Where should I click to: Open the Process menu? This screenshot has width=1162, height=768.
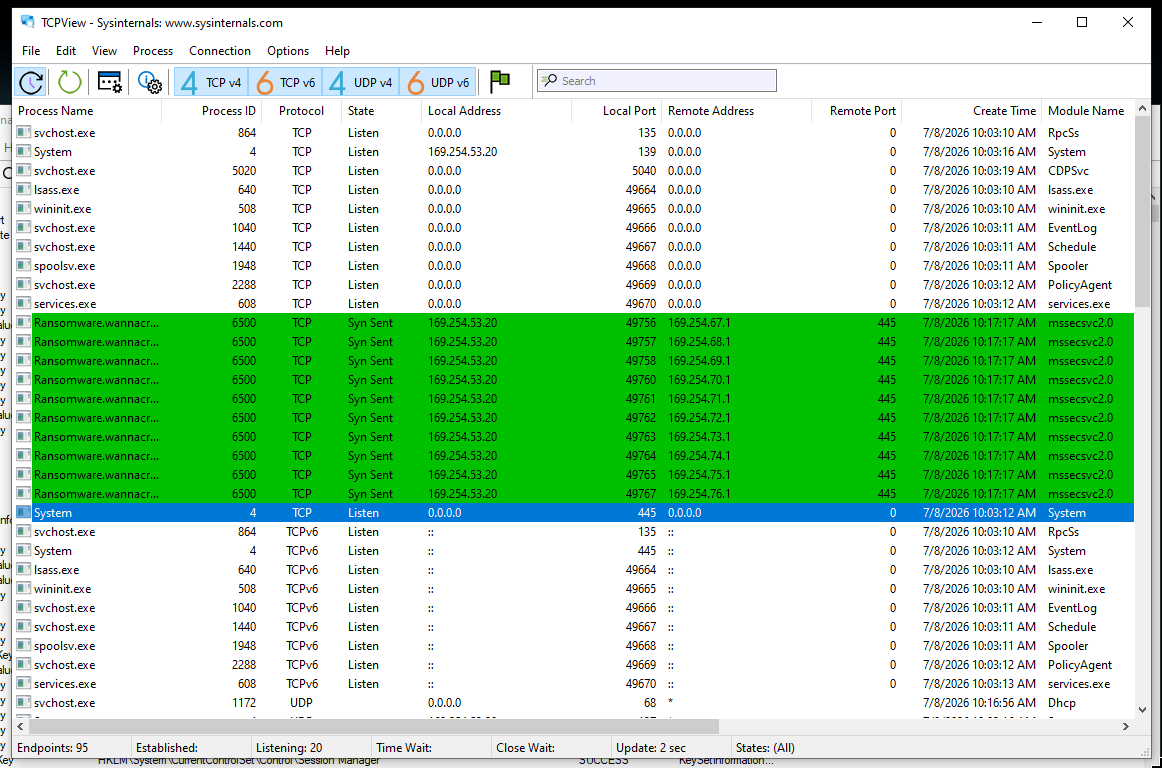153,51
